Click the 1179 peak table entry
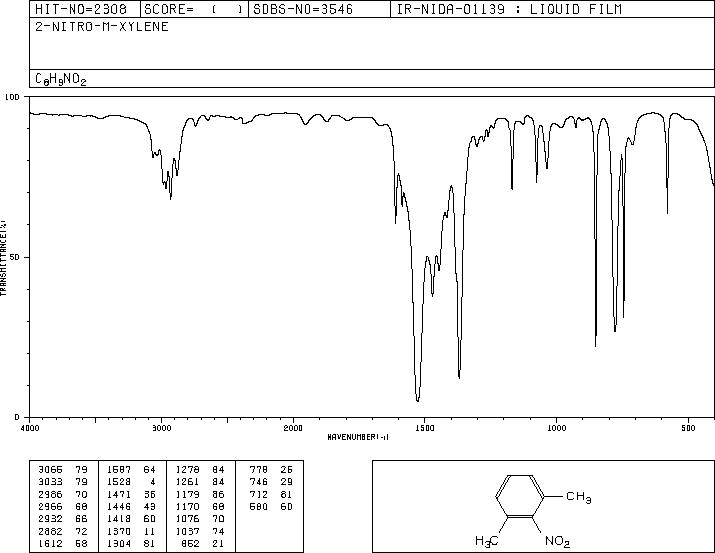The height and width of the screenshot is (553, 715). 187,494
